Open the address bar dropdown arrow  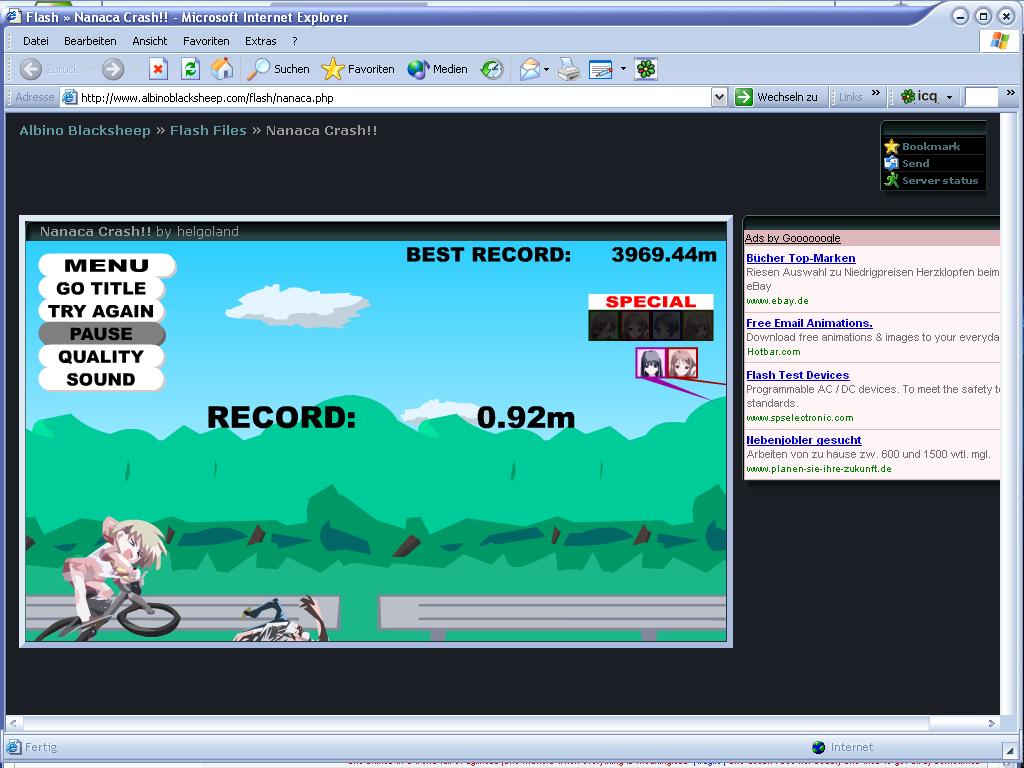tap(719, 97)
